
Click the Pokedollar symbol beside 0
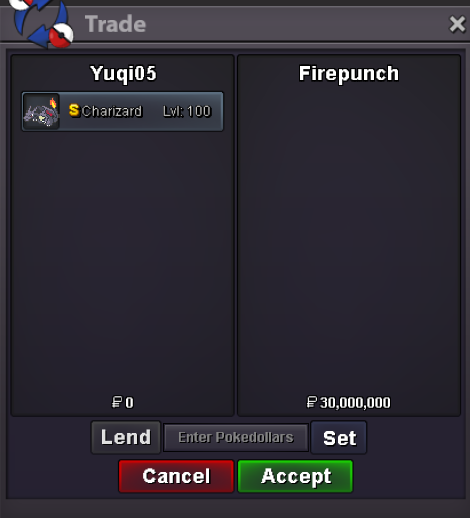pyautogui.click(x=117, y=402)
